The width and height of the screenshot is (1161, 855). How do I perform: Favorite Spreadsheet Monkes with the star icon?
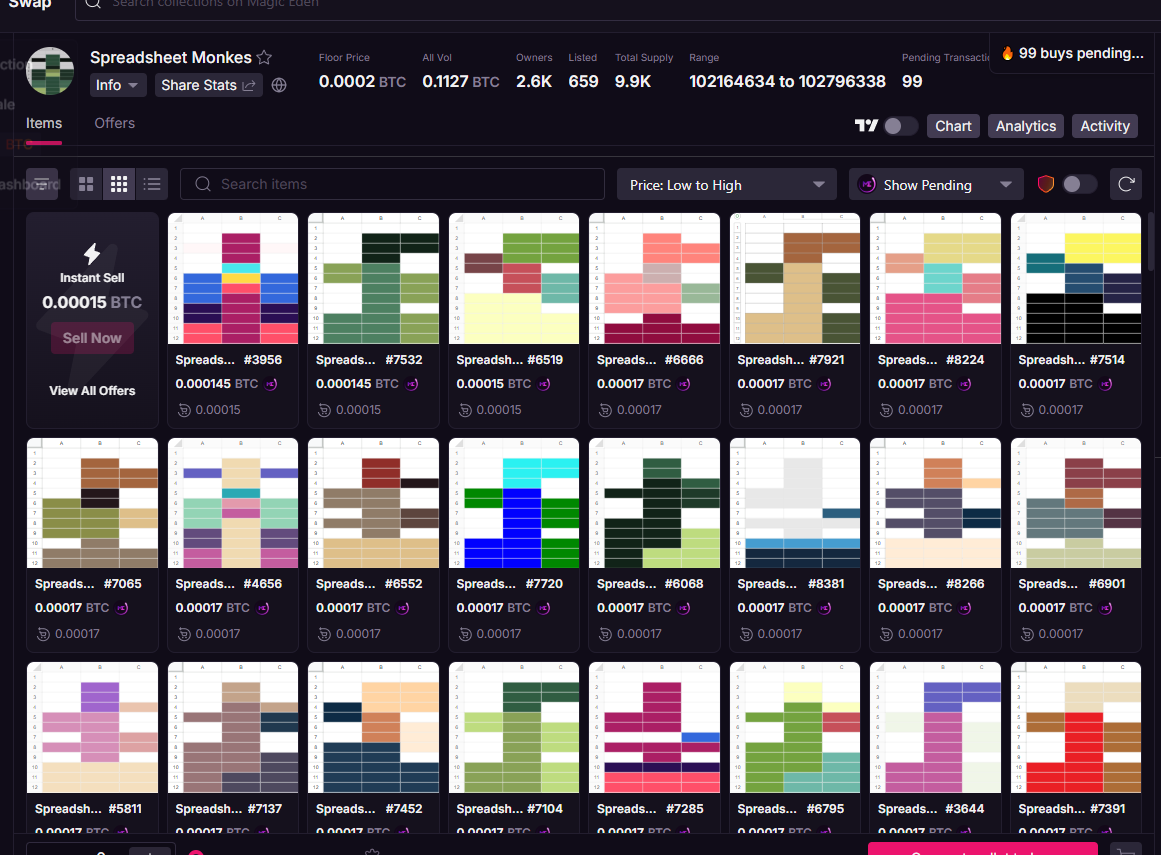(264, 57)
